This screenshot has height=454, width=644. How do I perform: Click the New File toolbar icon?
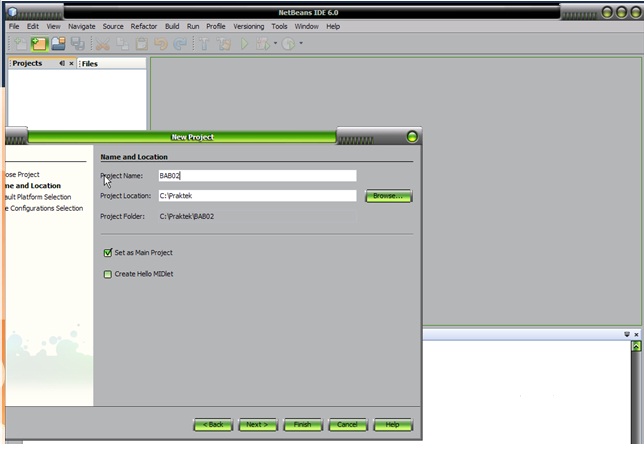[x=19, y=44]
